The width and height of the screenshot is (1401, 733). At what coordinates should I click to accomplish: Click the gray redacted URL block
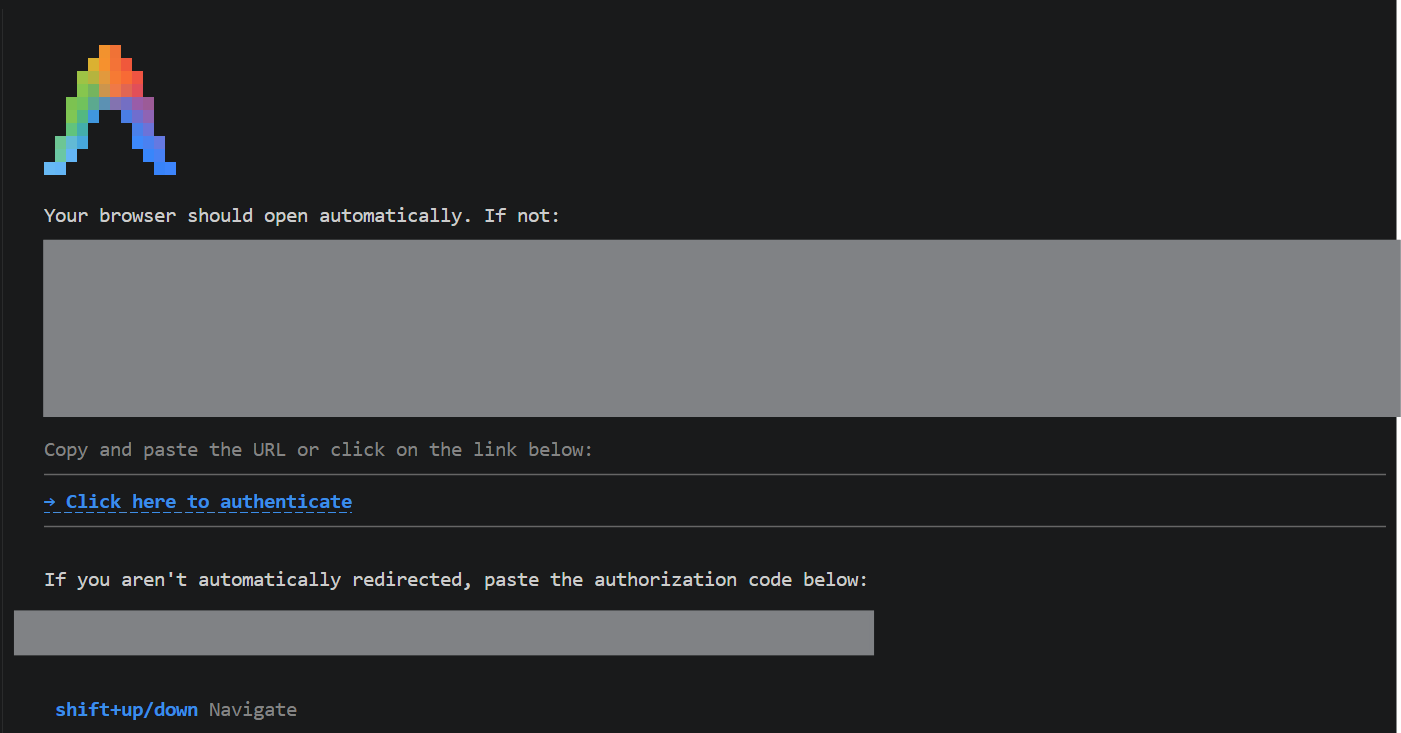tap(722, 328)
